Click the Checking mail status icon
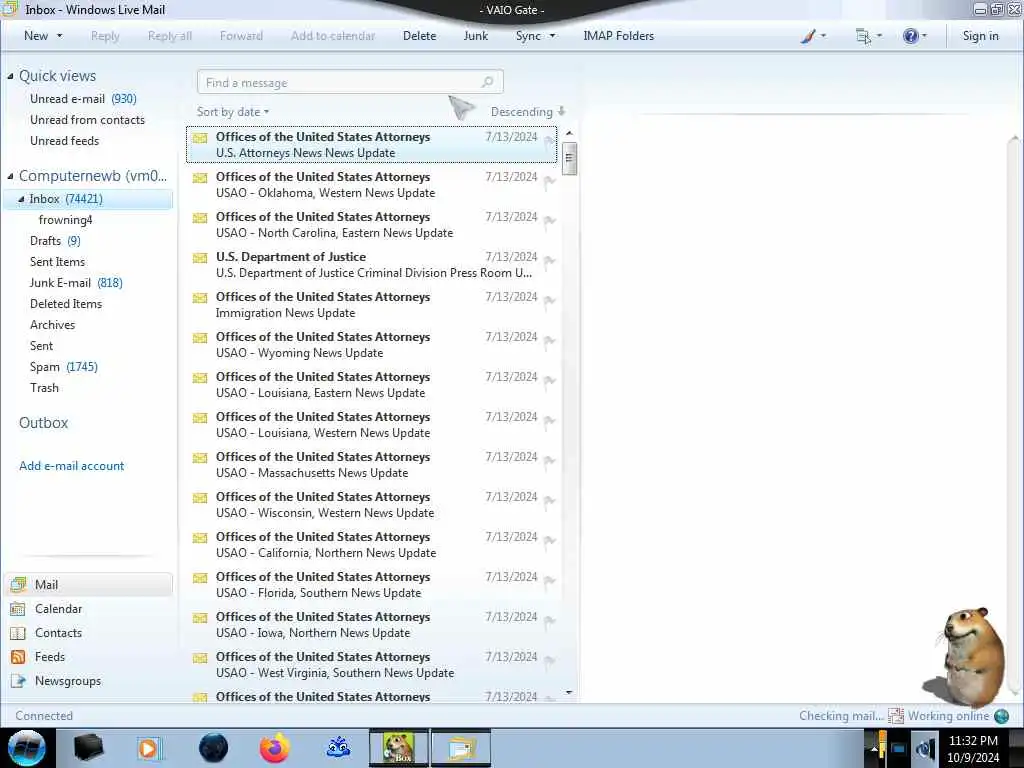Screen dimensions: 1024x768 click(x=895, y=716)
